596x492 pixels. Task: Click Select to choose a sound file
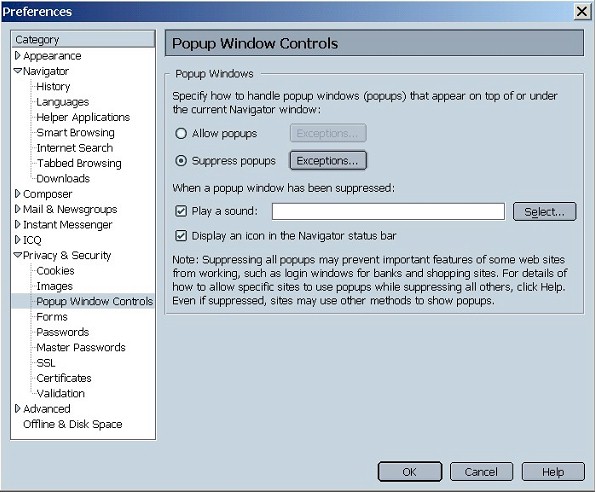(544, 211)
